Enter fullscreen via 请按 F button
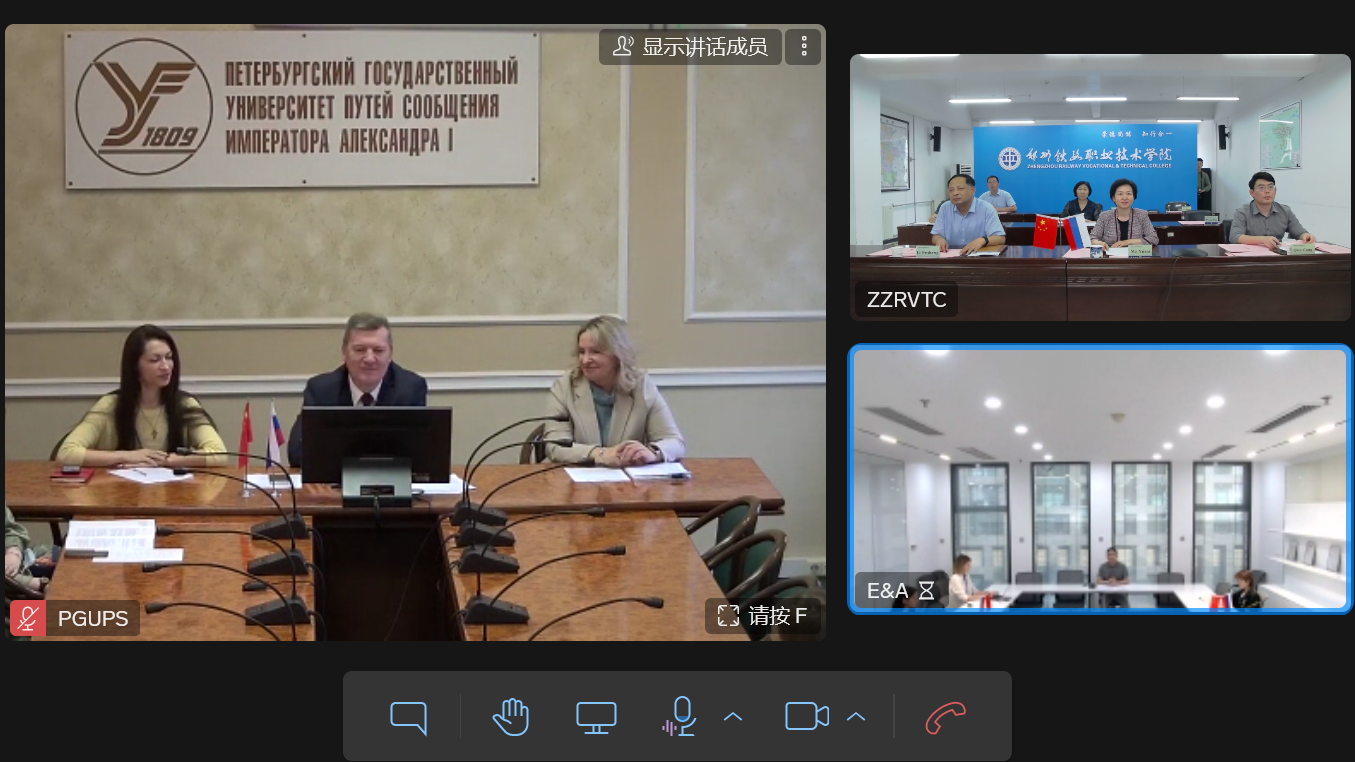This screenshot has height=762, width=1355. 763,616
